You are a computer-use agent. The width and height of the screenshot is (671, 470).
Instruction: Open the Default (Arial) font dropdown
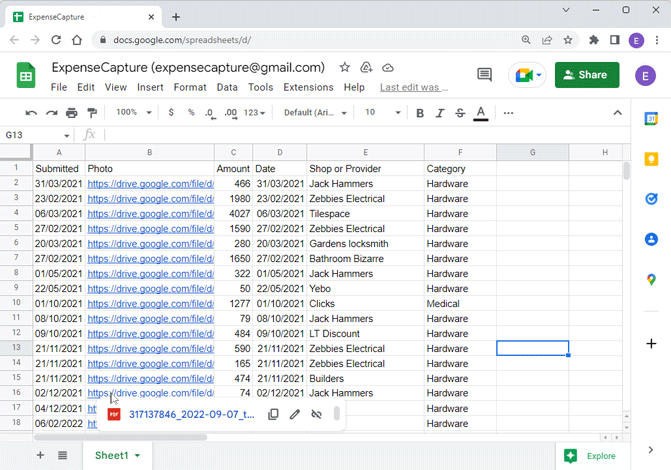point(315,113)
